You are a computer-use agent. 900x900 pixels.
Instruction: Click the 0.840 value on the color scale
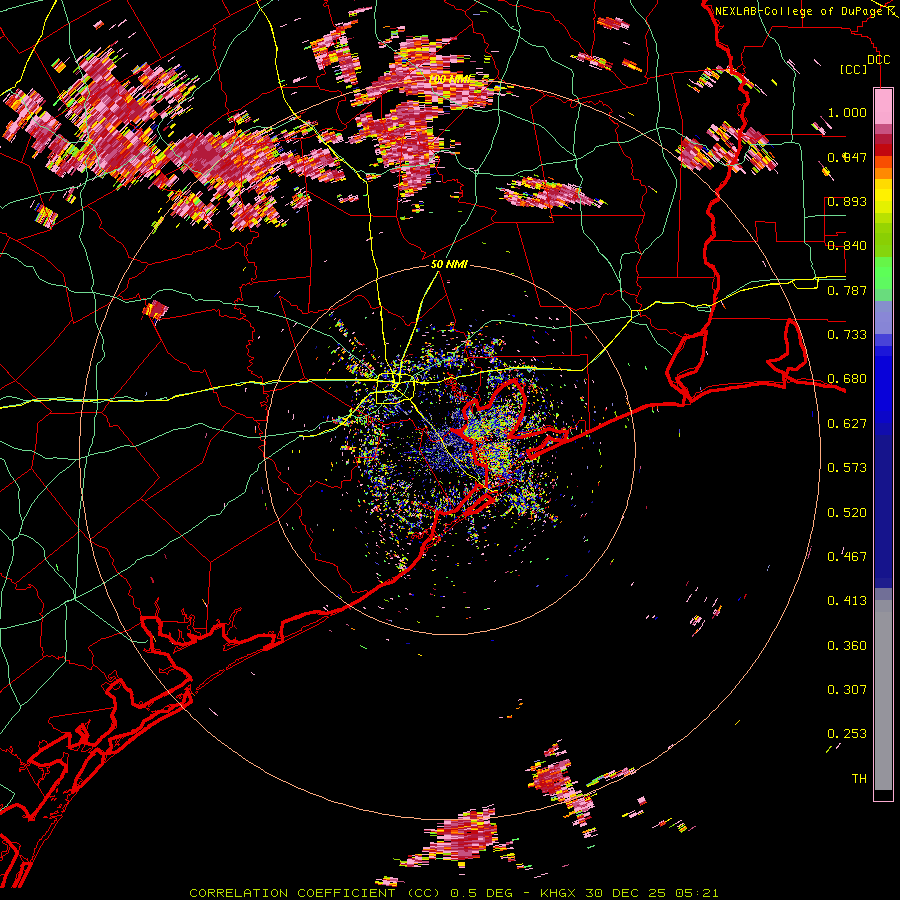[x=847, y=245]
